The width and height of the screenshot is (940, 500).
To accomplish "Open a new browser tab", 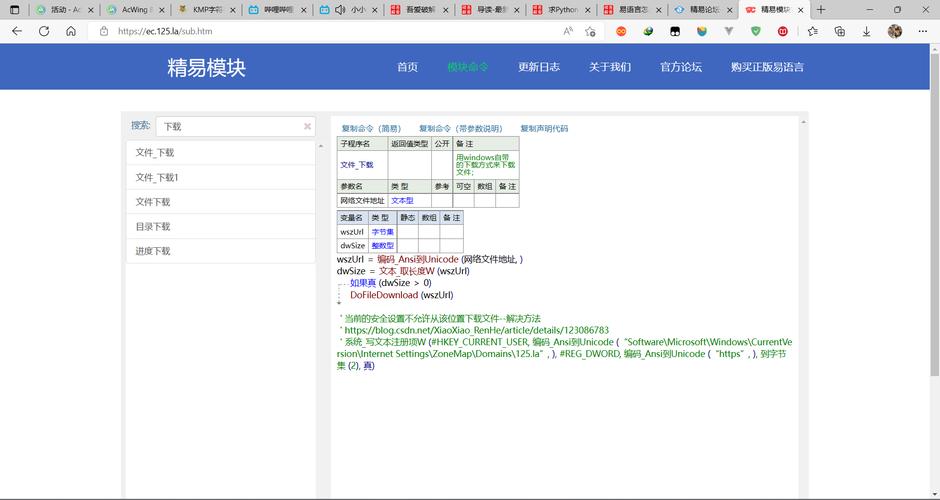I will [821, 10].
